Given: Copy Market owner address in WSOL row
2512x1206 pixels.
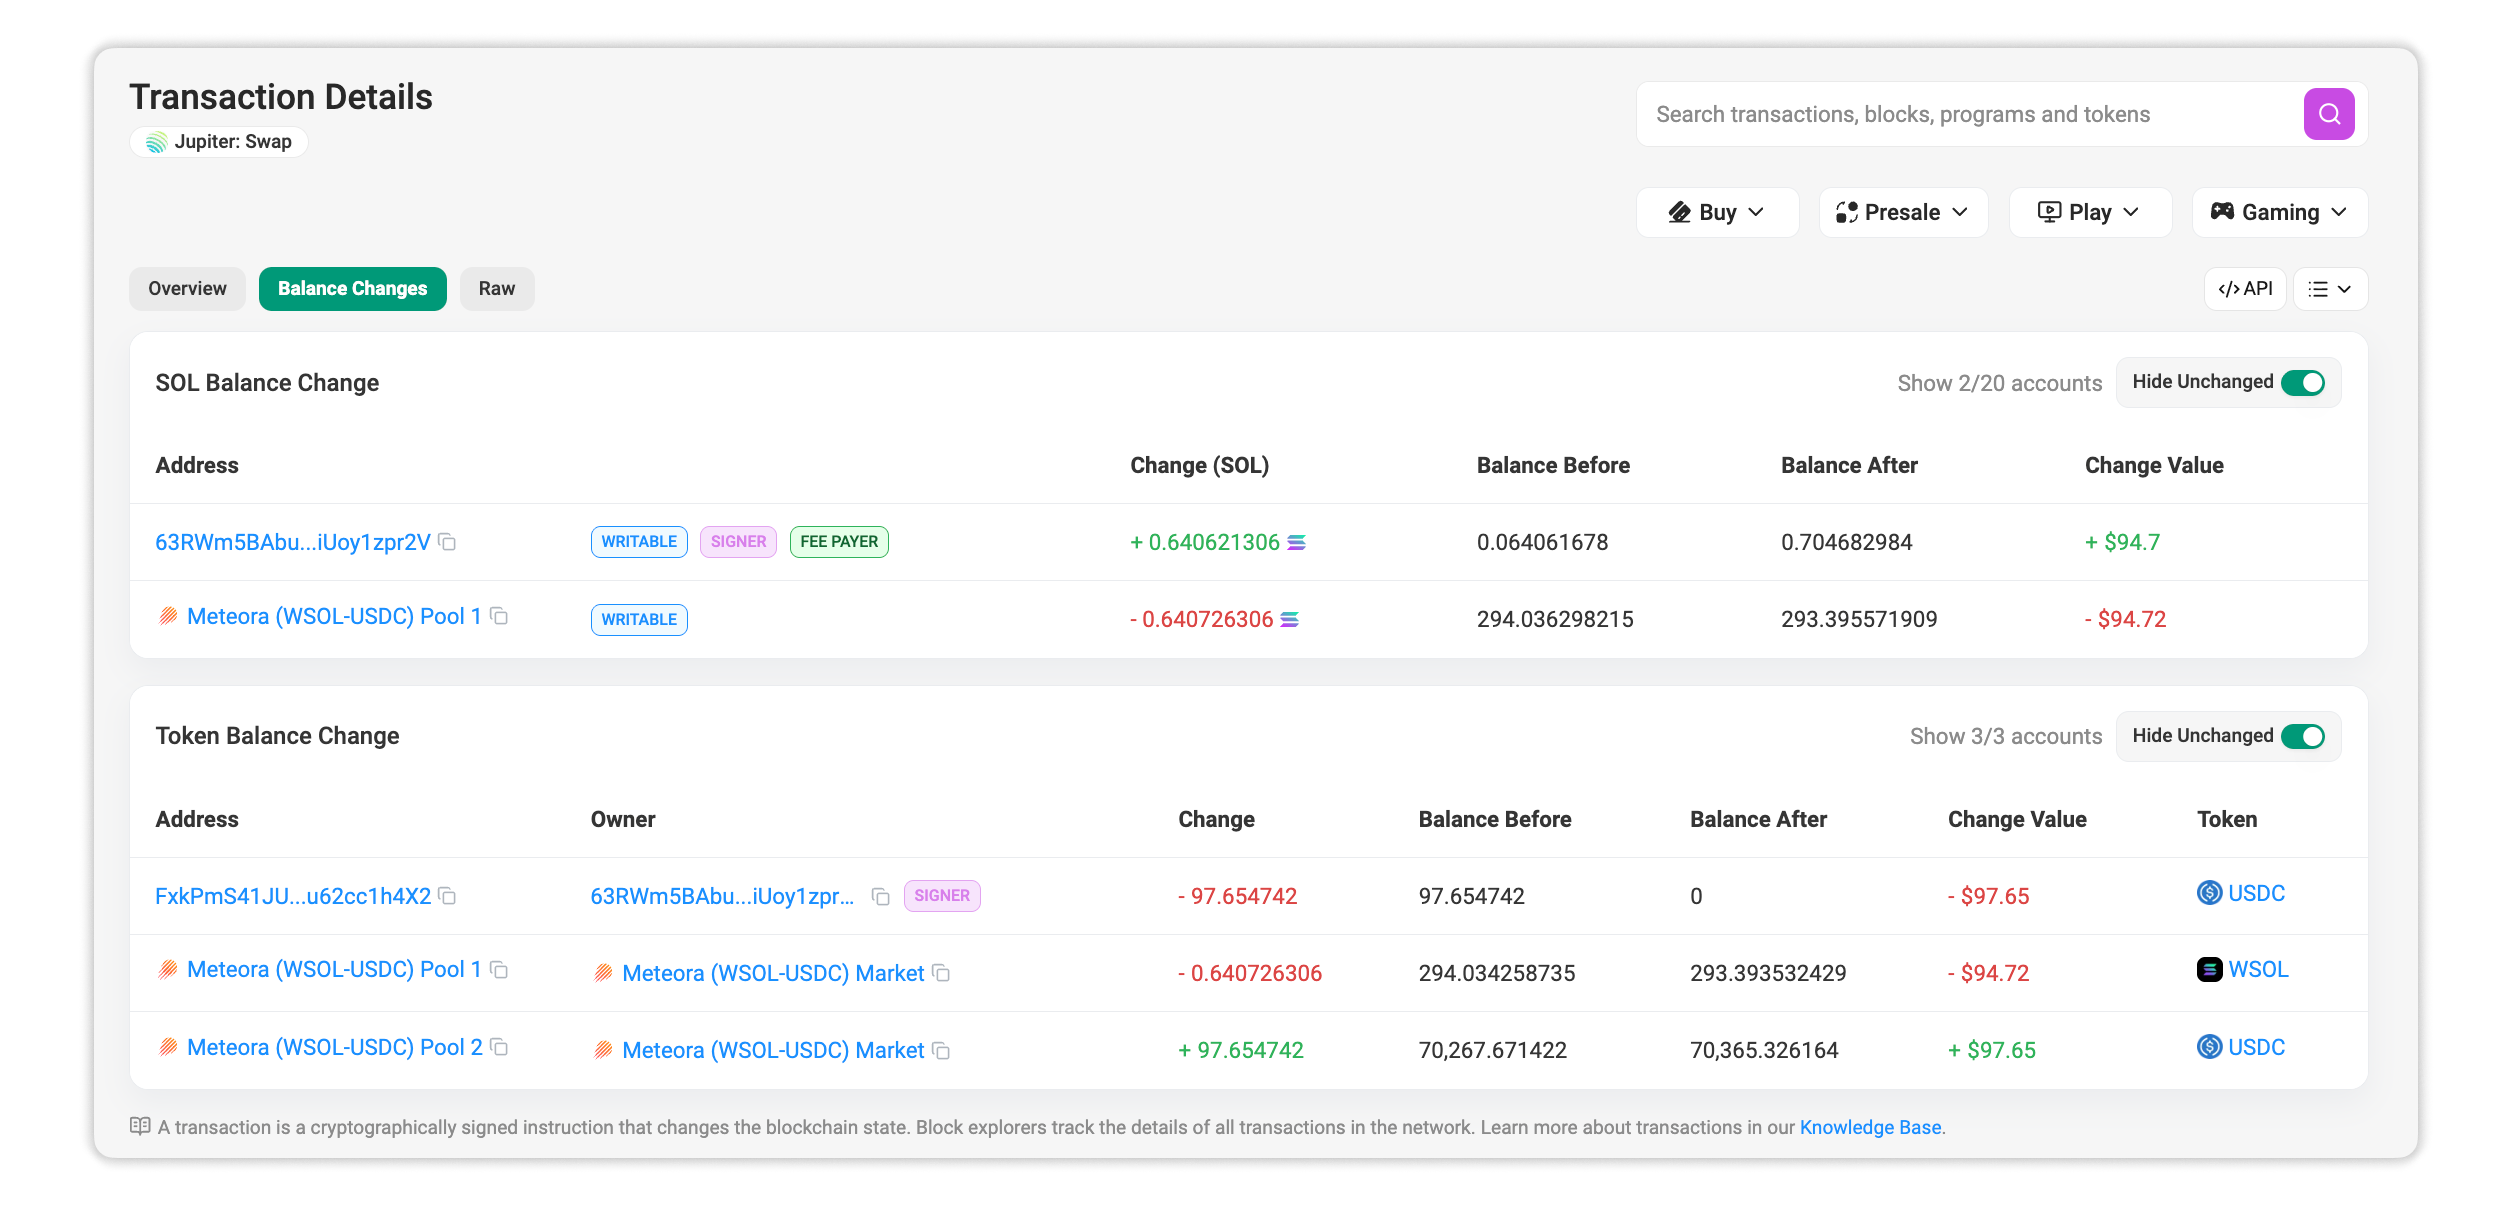Looking at the screenshot, I should point(941,973).
